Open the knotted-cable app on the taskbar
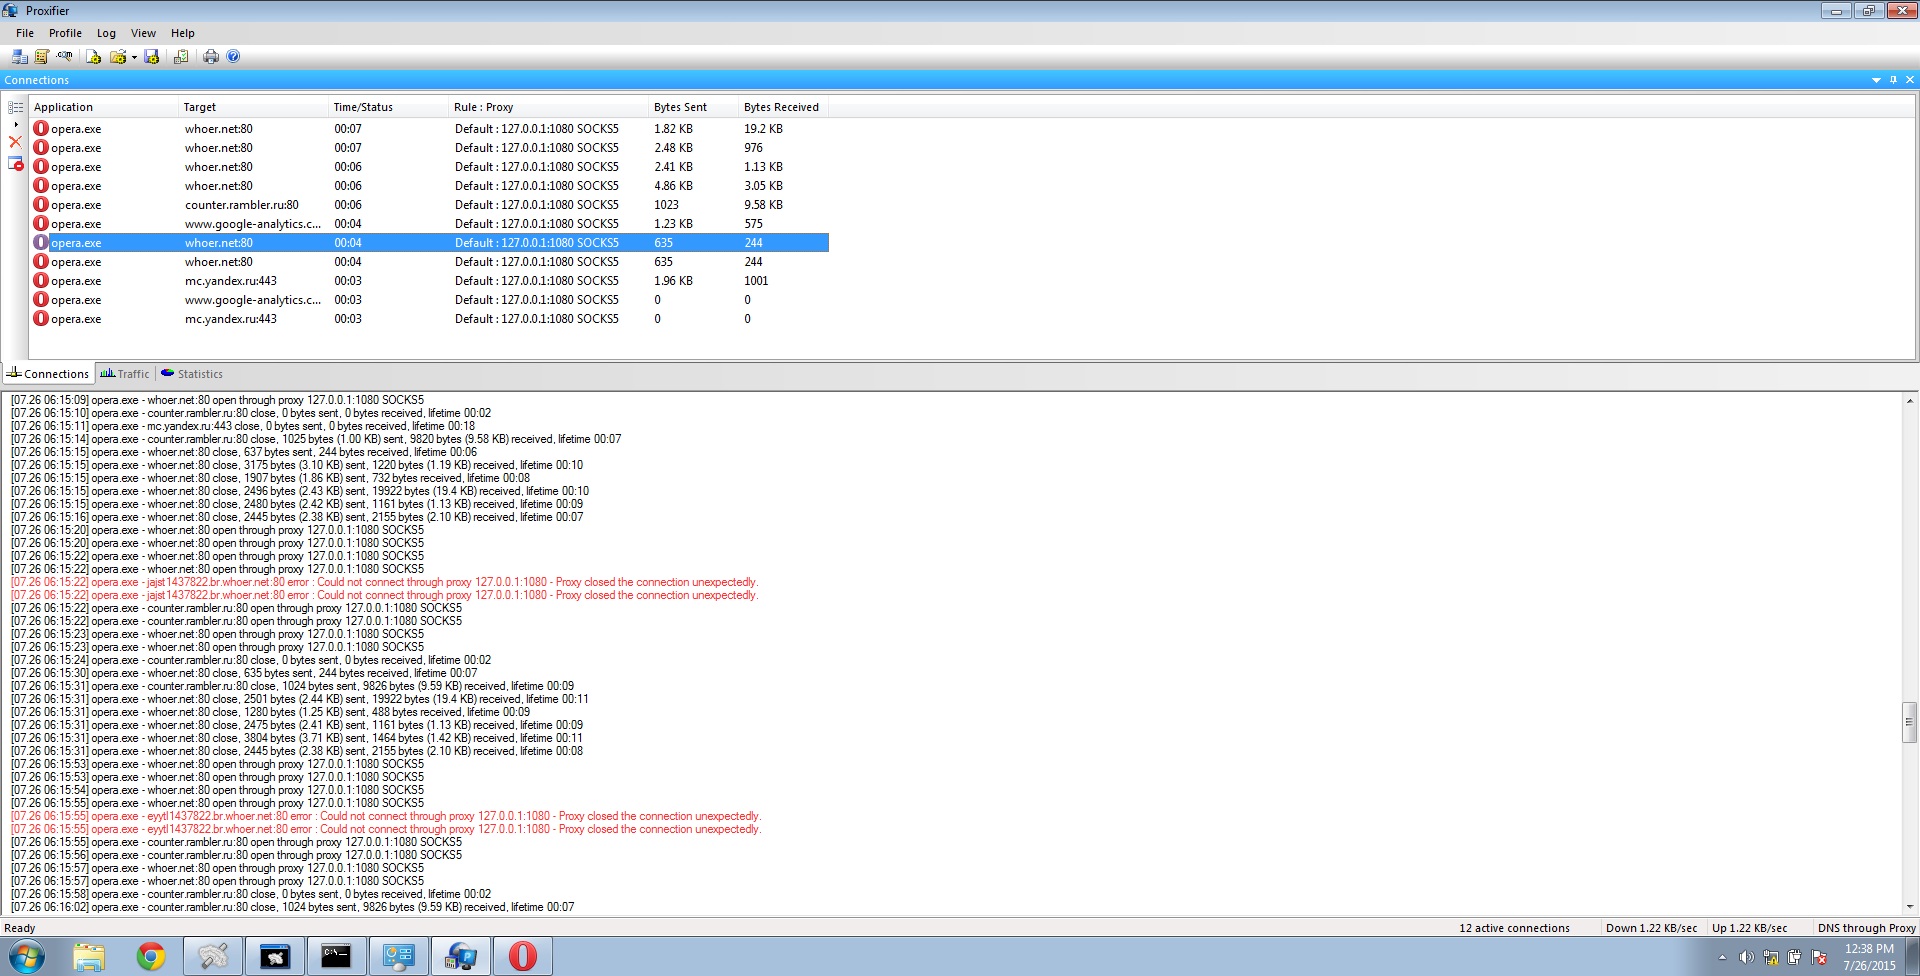This screenshot has width=1920, height=976. pos(213,957)
